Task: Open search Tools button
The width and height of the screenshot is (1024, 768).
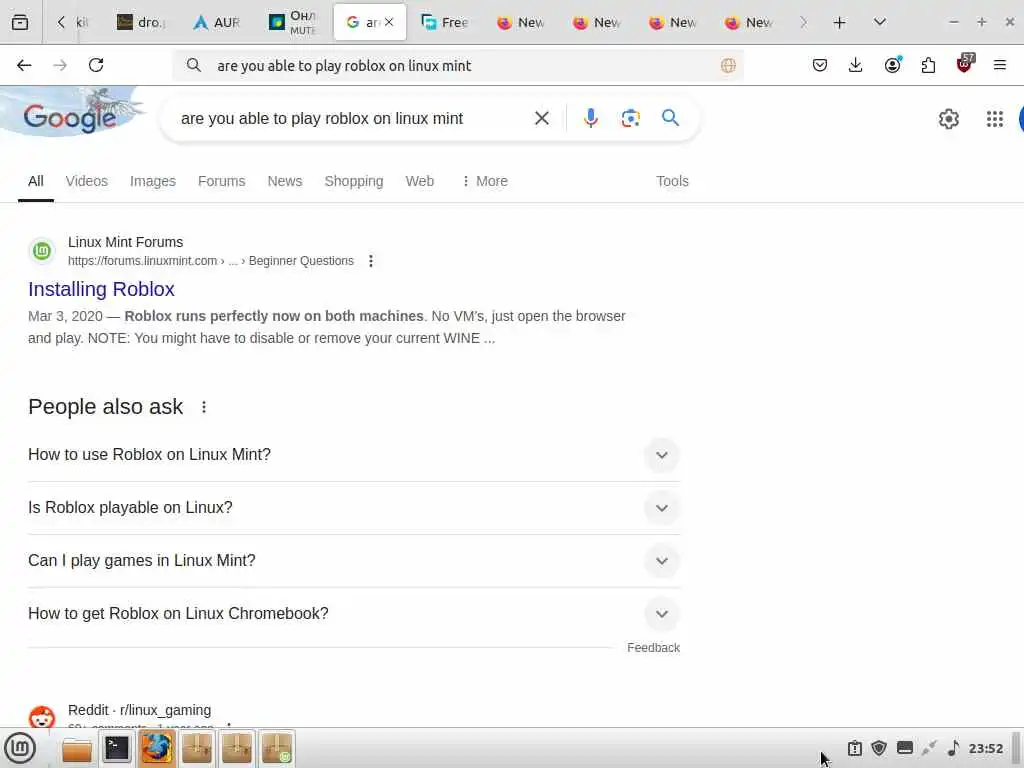Action: (x=672, y=181)
